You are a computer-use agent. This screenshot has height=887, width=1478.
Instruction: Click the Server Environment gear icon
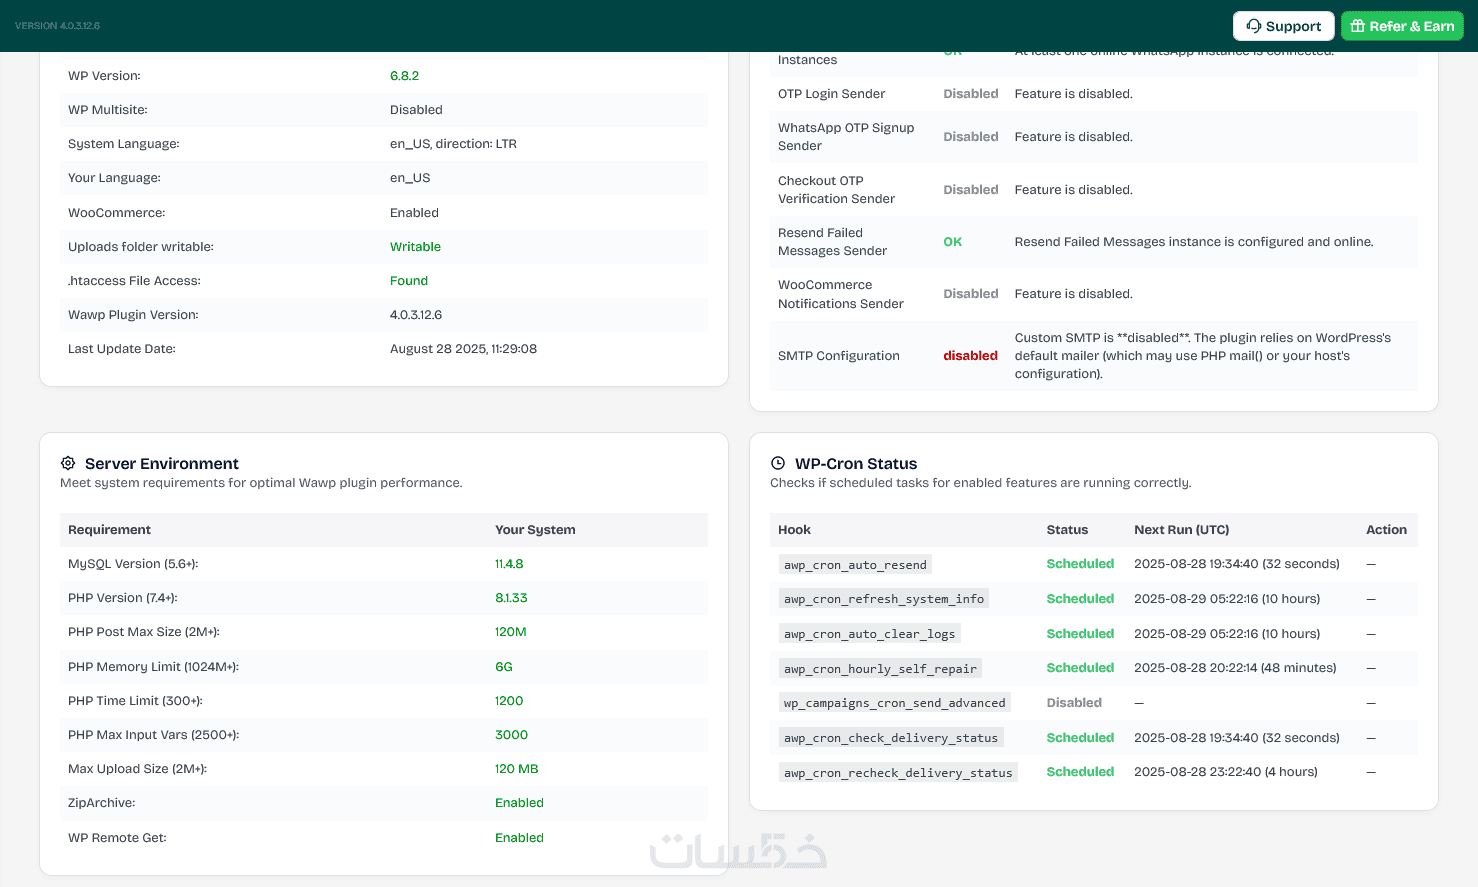(x=68, y=463)
